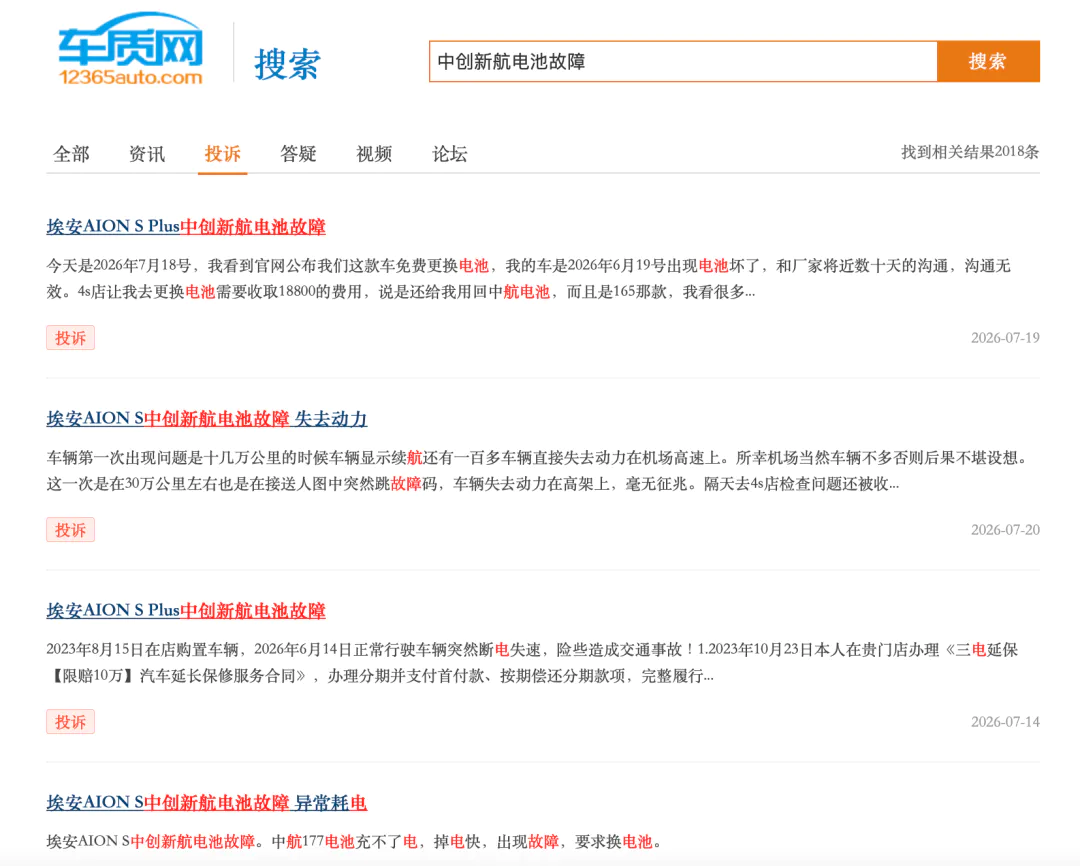
Task: Switch to the 全部 tab
Action: click(71, 154)
